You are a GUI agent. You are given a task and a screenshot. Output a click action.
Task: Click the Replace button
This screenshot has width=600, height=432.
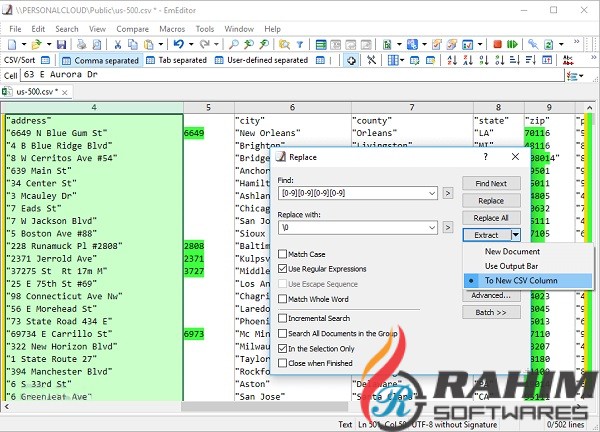pyautogui.click(x=491, y=201)
